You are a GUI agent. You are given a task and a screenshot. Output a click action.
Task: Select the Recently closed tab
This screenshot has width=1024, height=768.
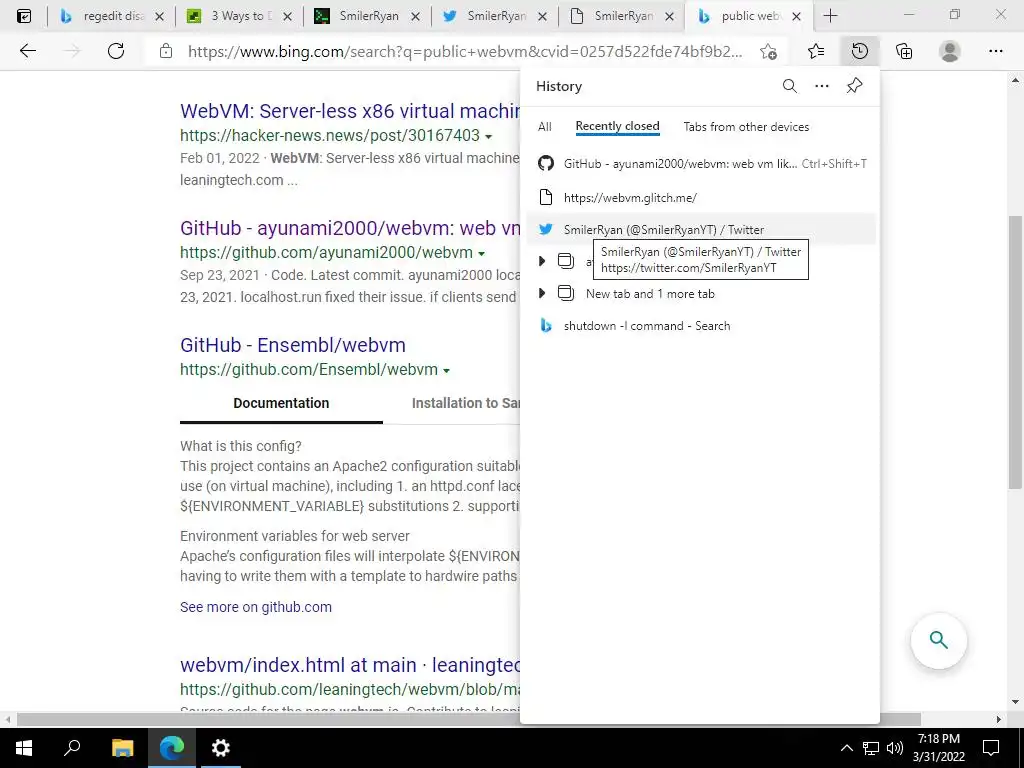617,127
